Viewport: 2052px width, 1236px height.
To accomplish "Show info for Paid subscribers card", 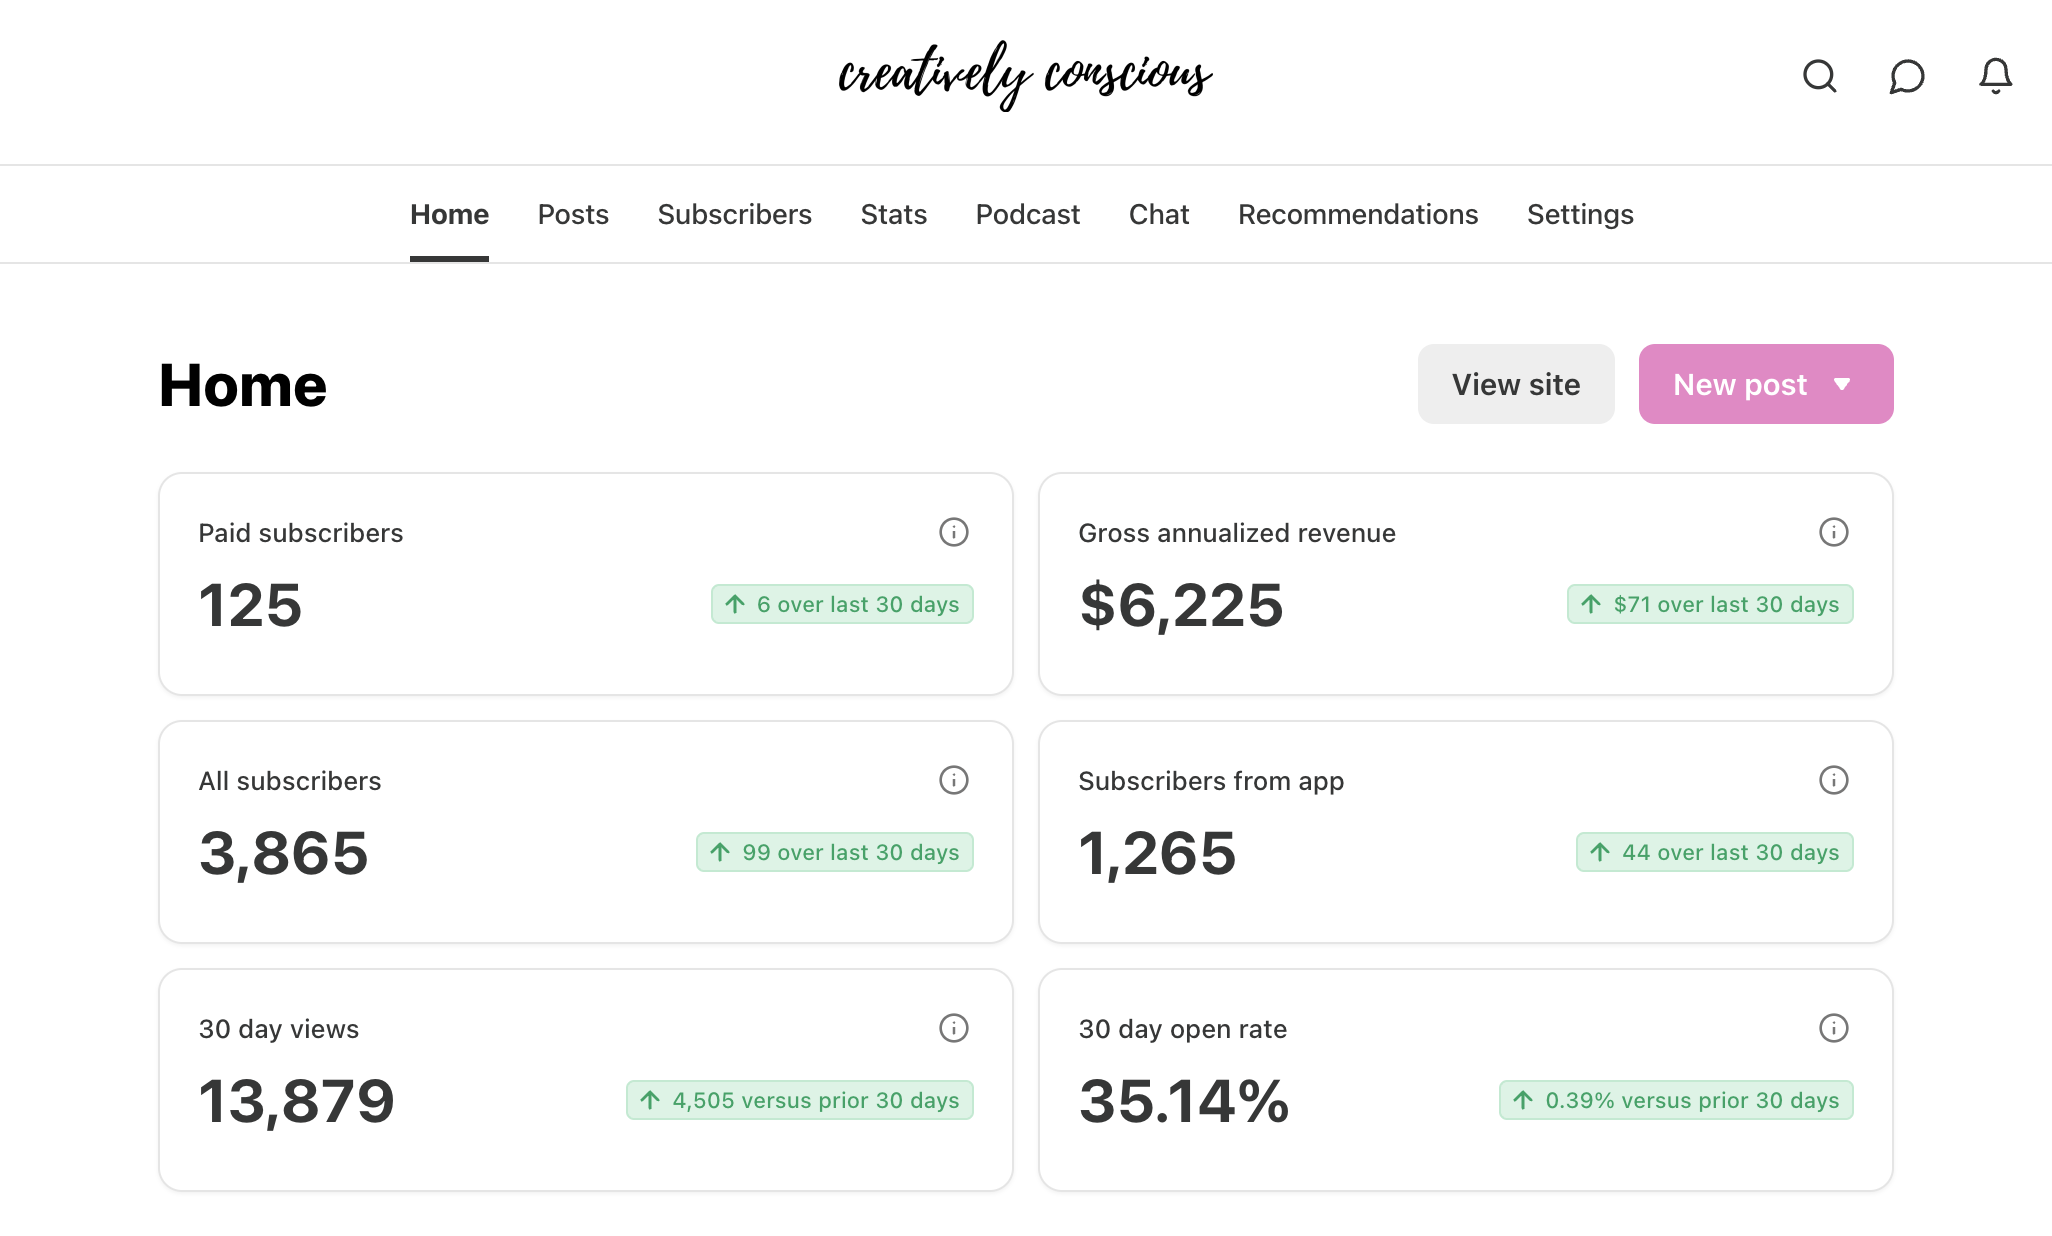I will pos(953,532).
